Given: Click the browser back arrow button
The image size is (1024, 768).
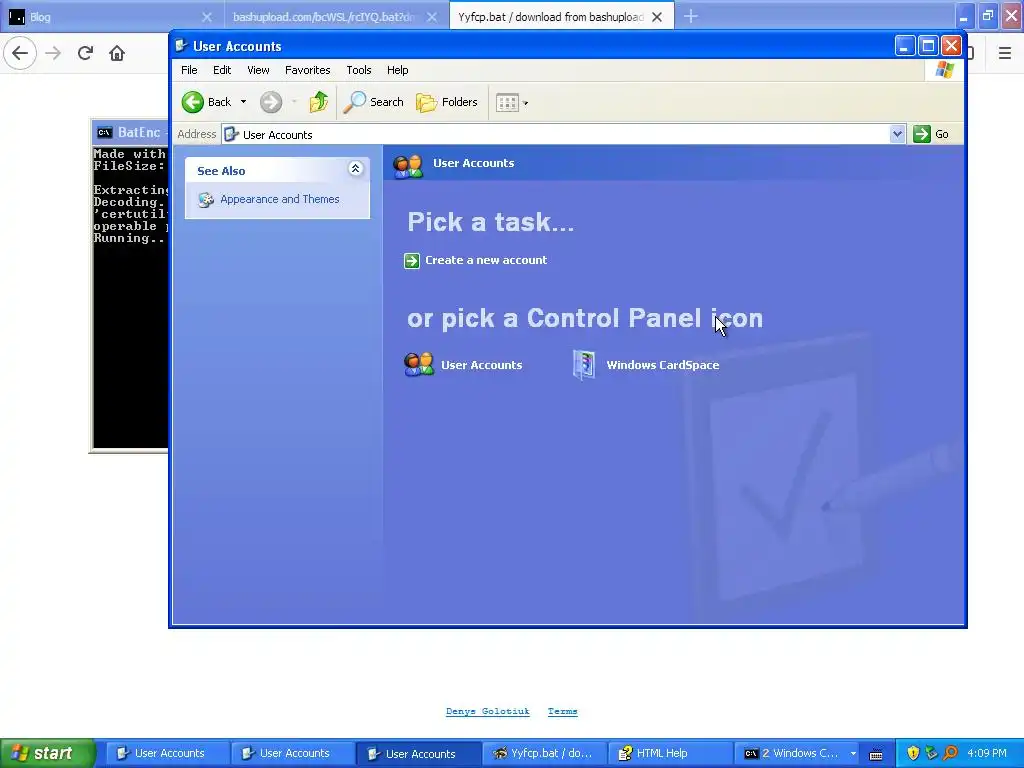Looking at the screenshot, I should pos(20,53).
